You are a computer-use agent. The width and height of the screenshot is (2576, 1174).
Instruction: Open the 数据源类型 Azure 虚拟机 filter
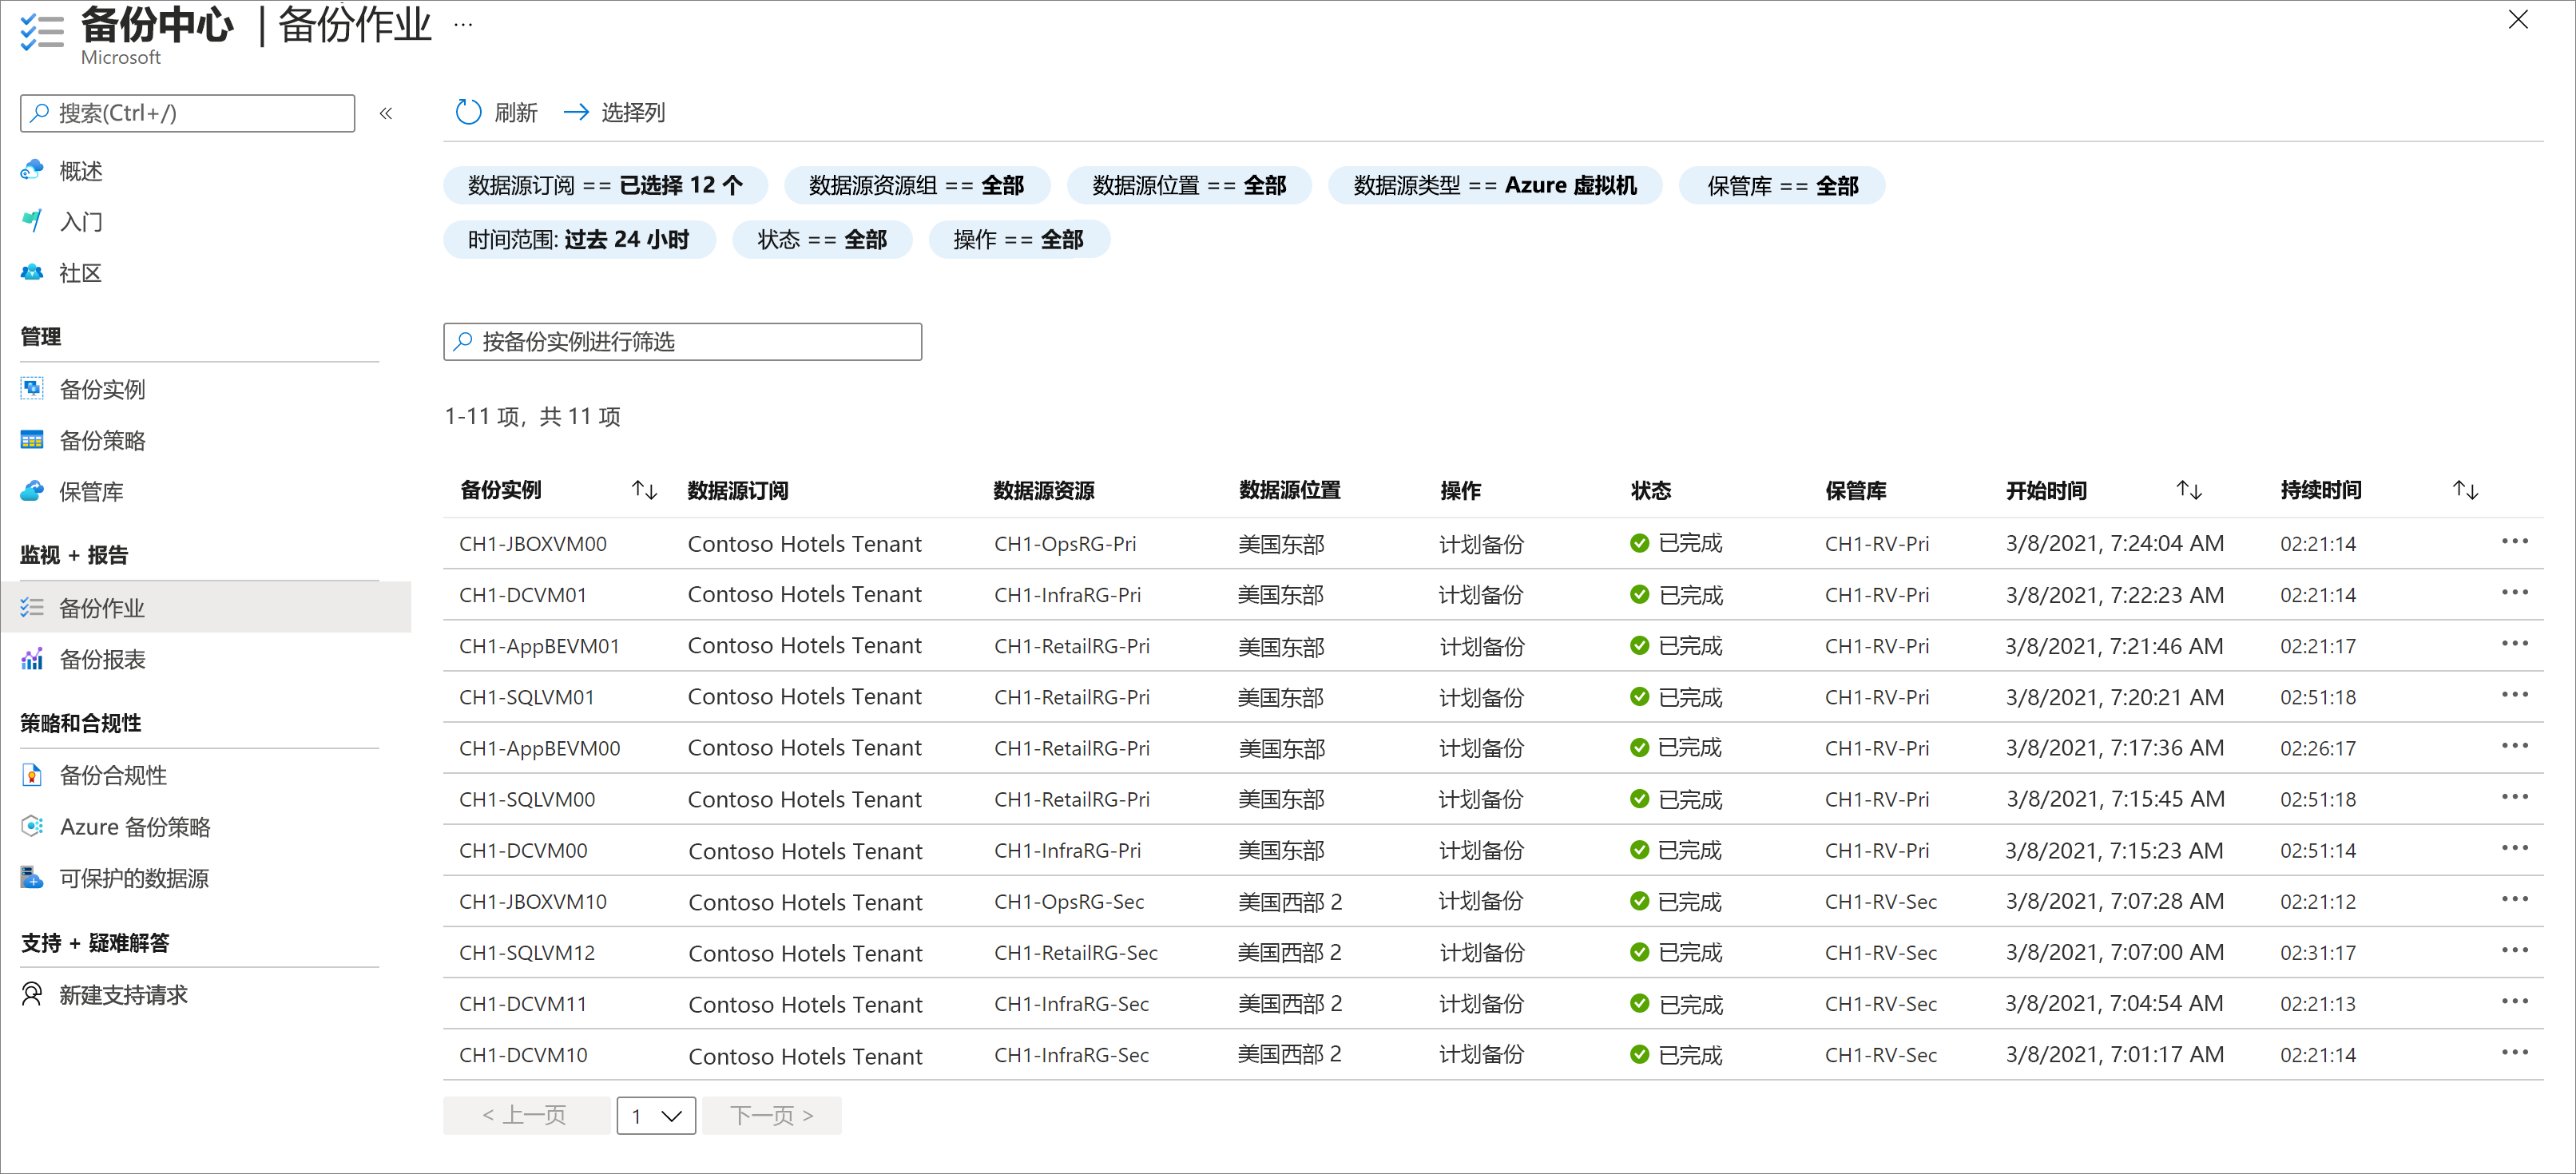1495,185
